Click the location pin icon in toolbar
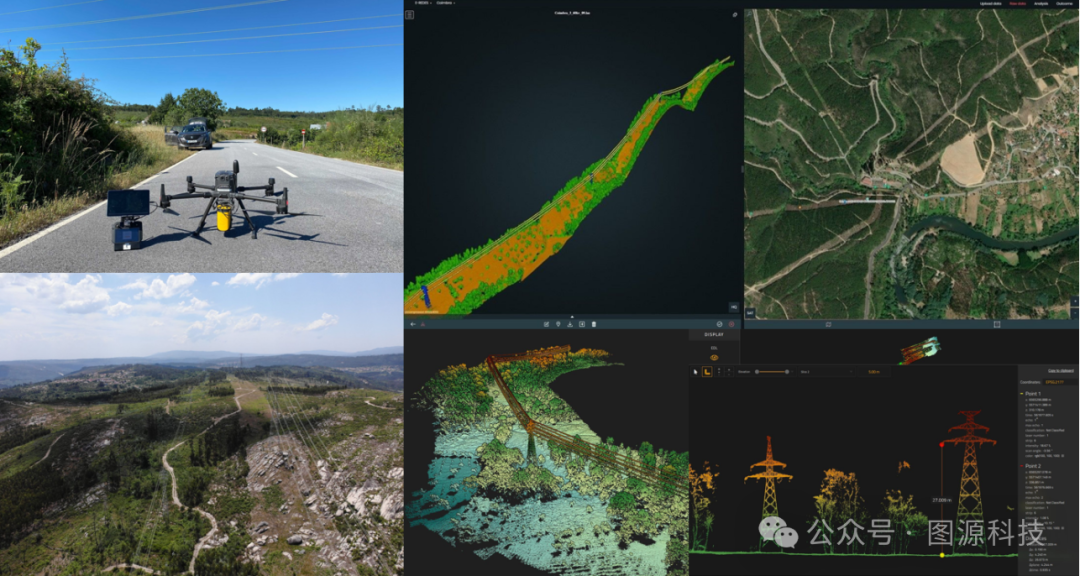Viewport: 1080px width, 576px height. (x=558, y=324)
